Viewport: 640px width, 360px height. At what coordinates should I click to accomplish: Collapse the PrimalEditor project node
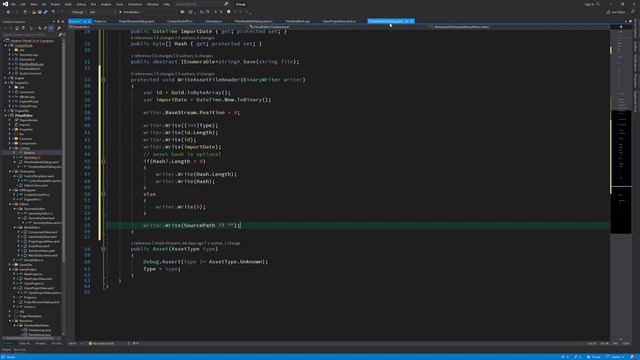coord(6,116)
